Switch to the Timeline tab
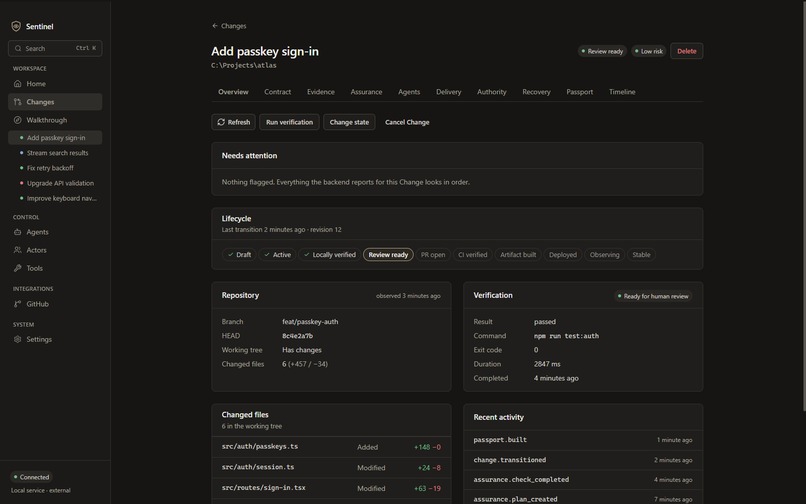Viewport: 806px width, 504px height. 622,92
